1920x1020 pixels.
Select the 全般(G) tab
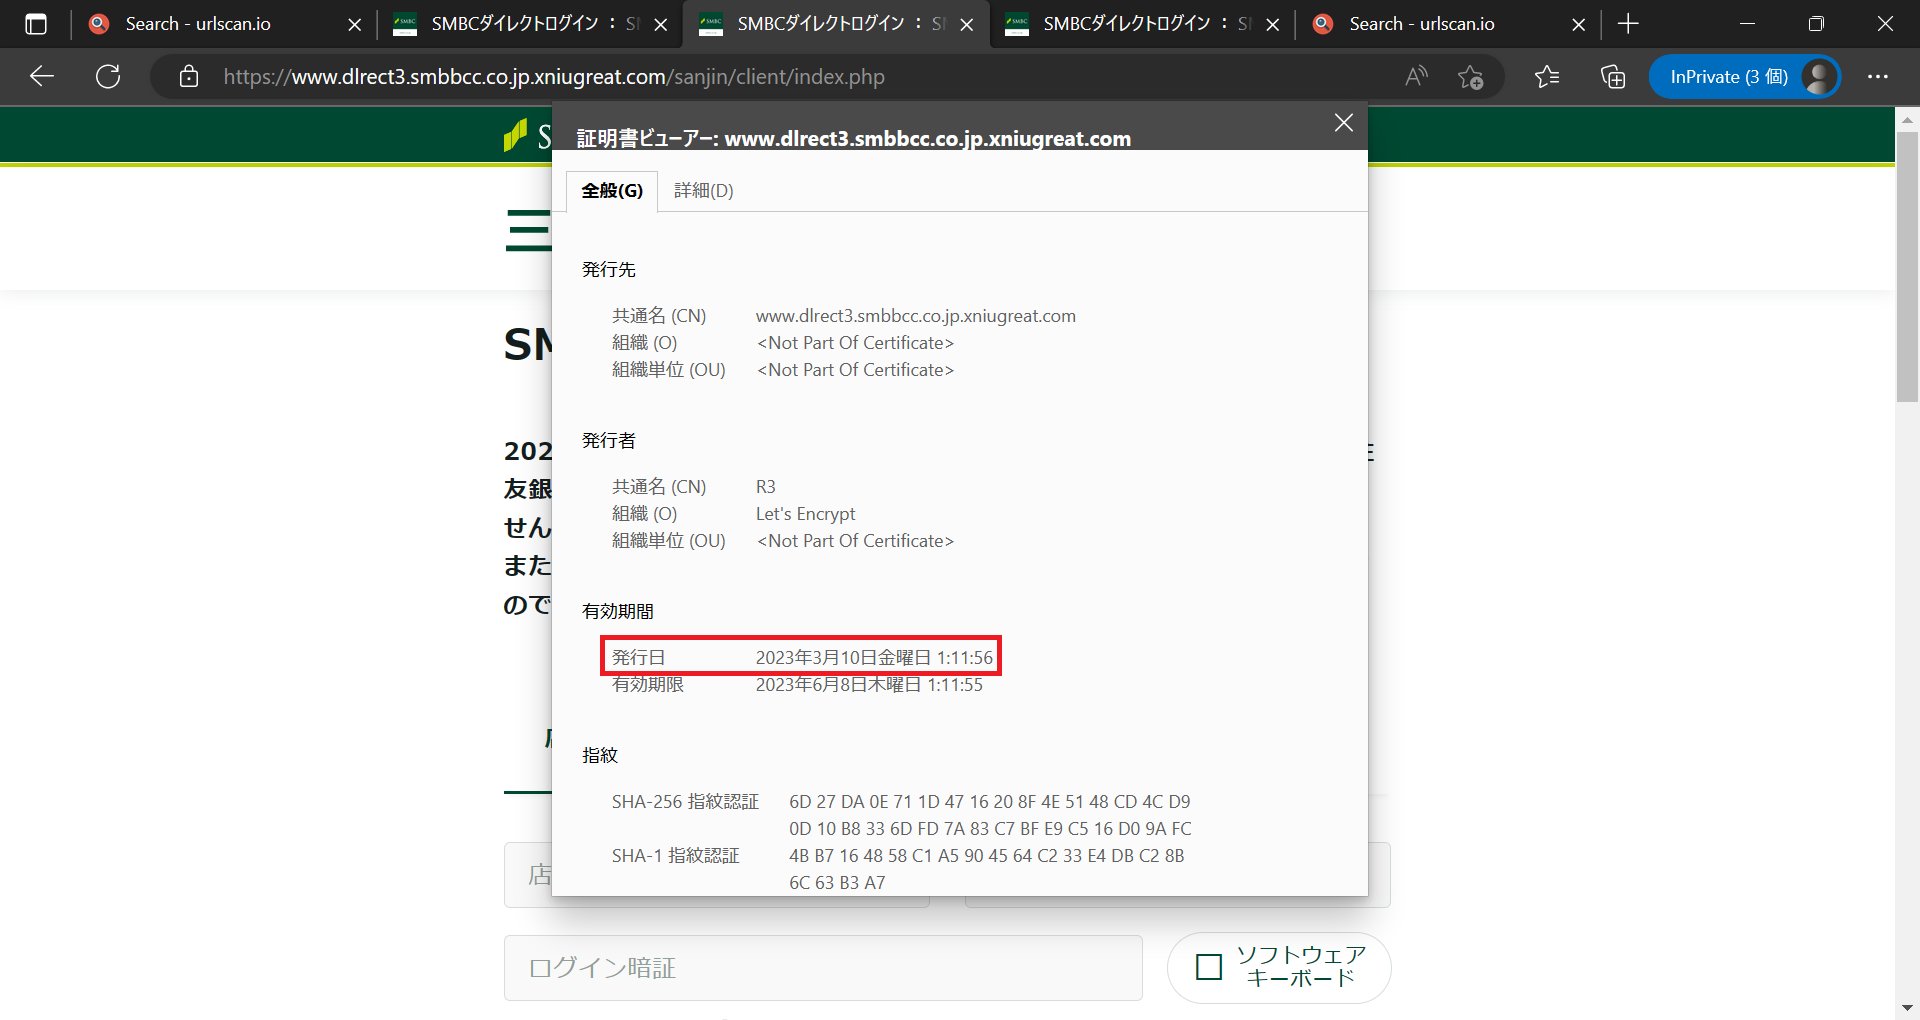612,191
